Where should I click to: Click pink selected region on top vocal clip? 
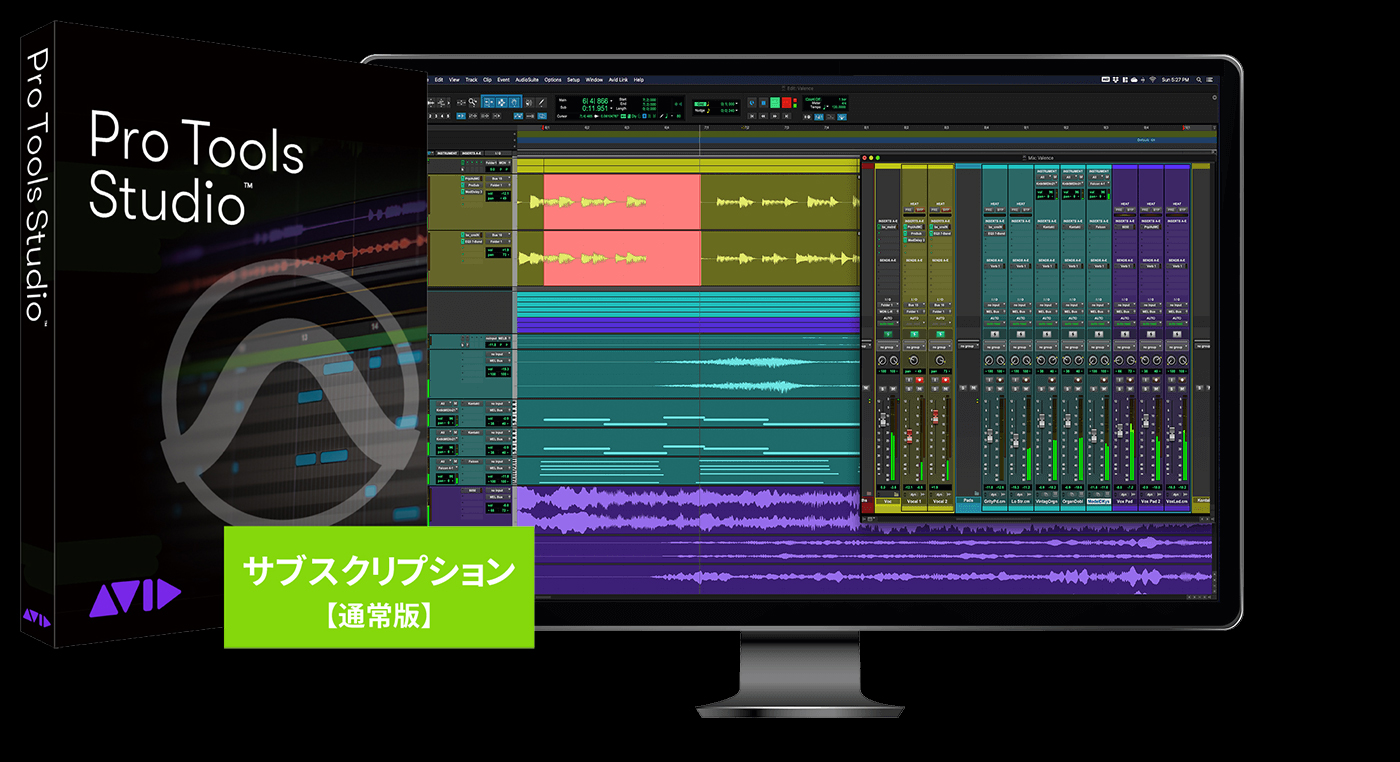(x=622, y=204)
